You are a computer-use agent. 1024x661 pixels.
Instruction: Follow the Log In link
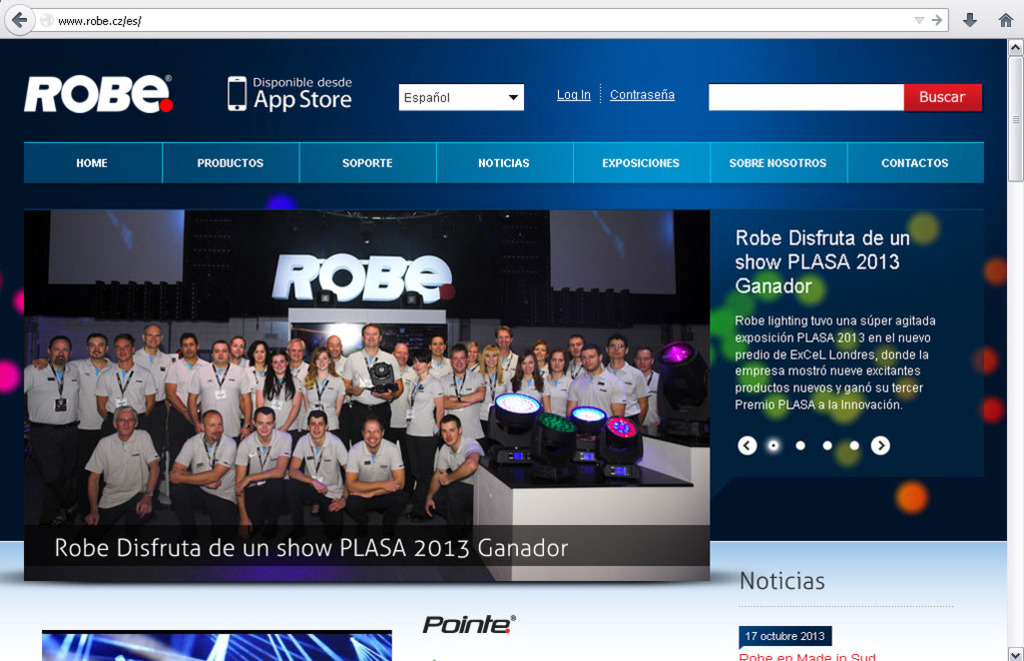(x=573, y=95)
